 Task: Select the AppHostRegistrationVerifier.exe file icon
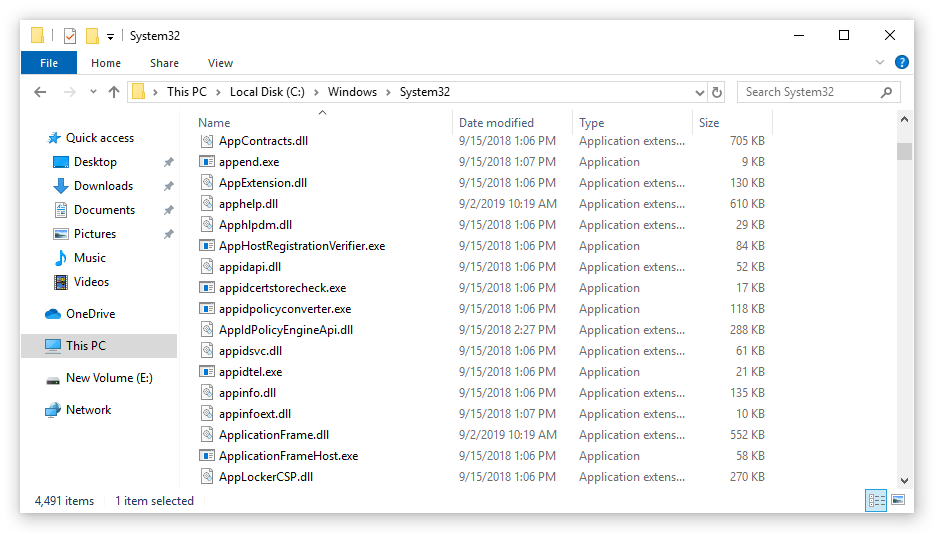pos(207,246)
